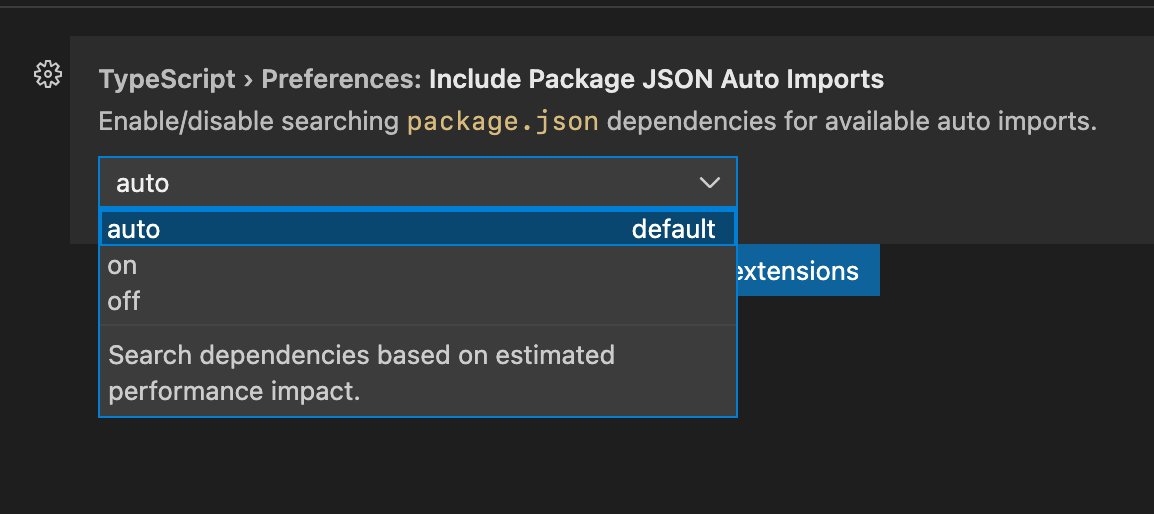Collapse the auto imports dropdown box
This screenshot has width=1154, height=514.
coord(417,182)
